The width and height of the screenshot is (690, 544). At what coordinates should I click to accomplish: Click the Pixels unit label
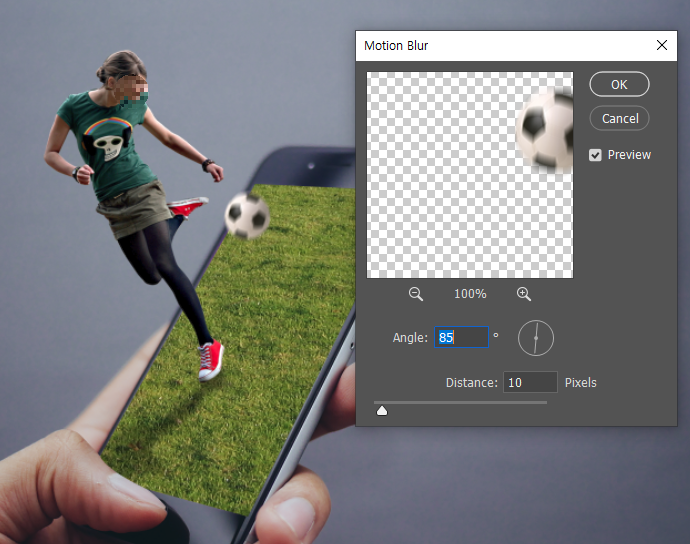pos(580,382)
